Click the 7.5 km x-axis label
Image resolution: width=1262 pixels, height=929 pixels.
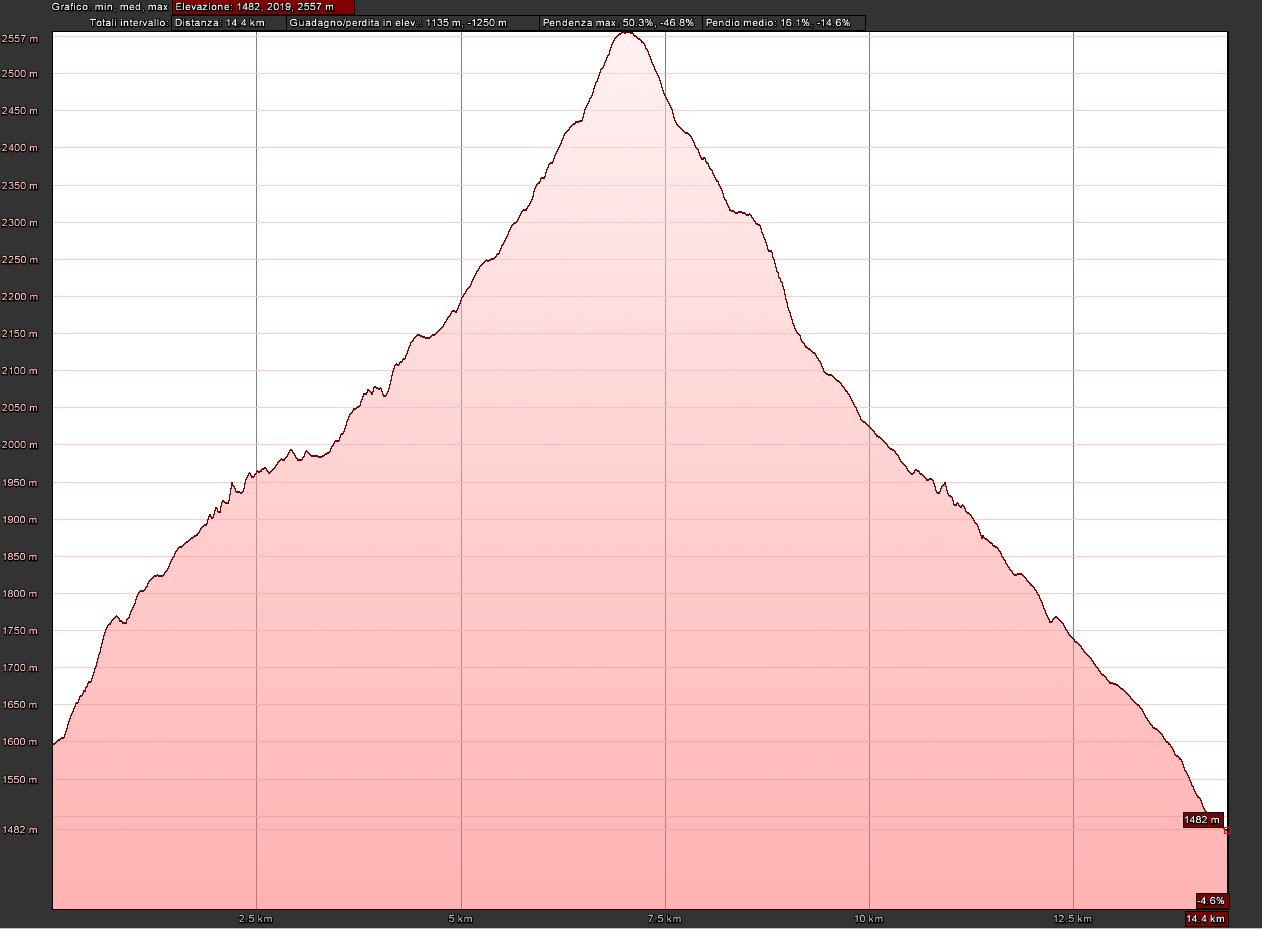click(665, 918)
